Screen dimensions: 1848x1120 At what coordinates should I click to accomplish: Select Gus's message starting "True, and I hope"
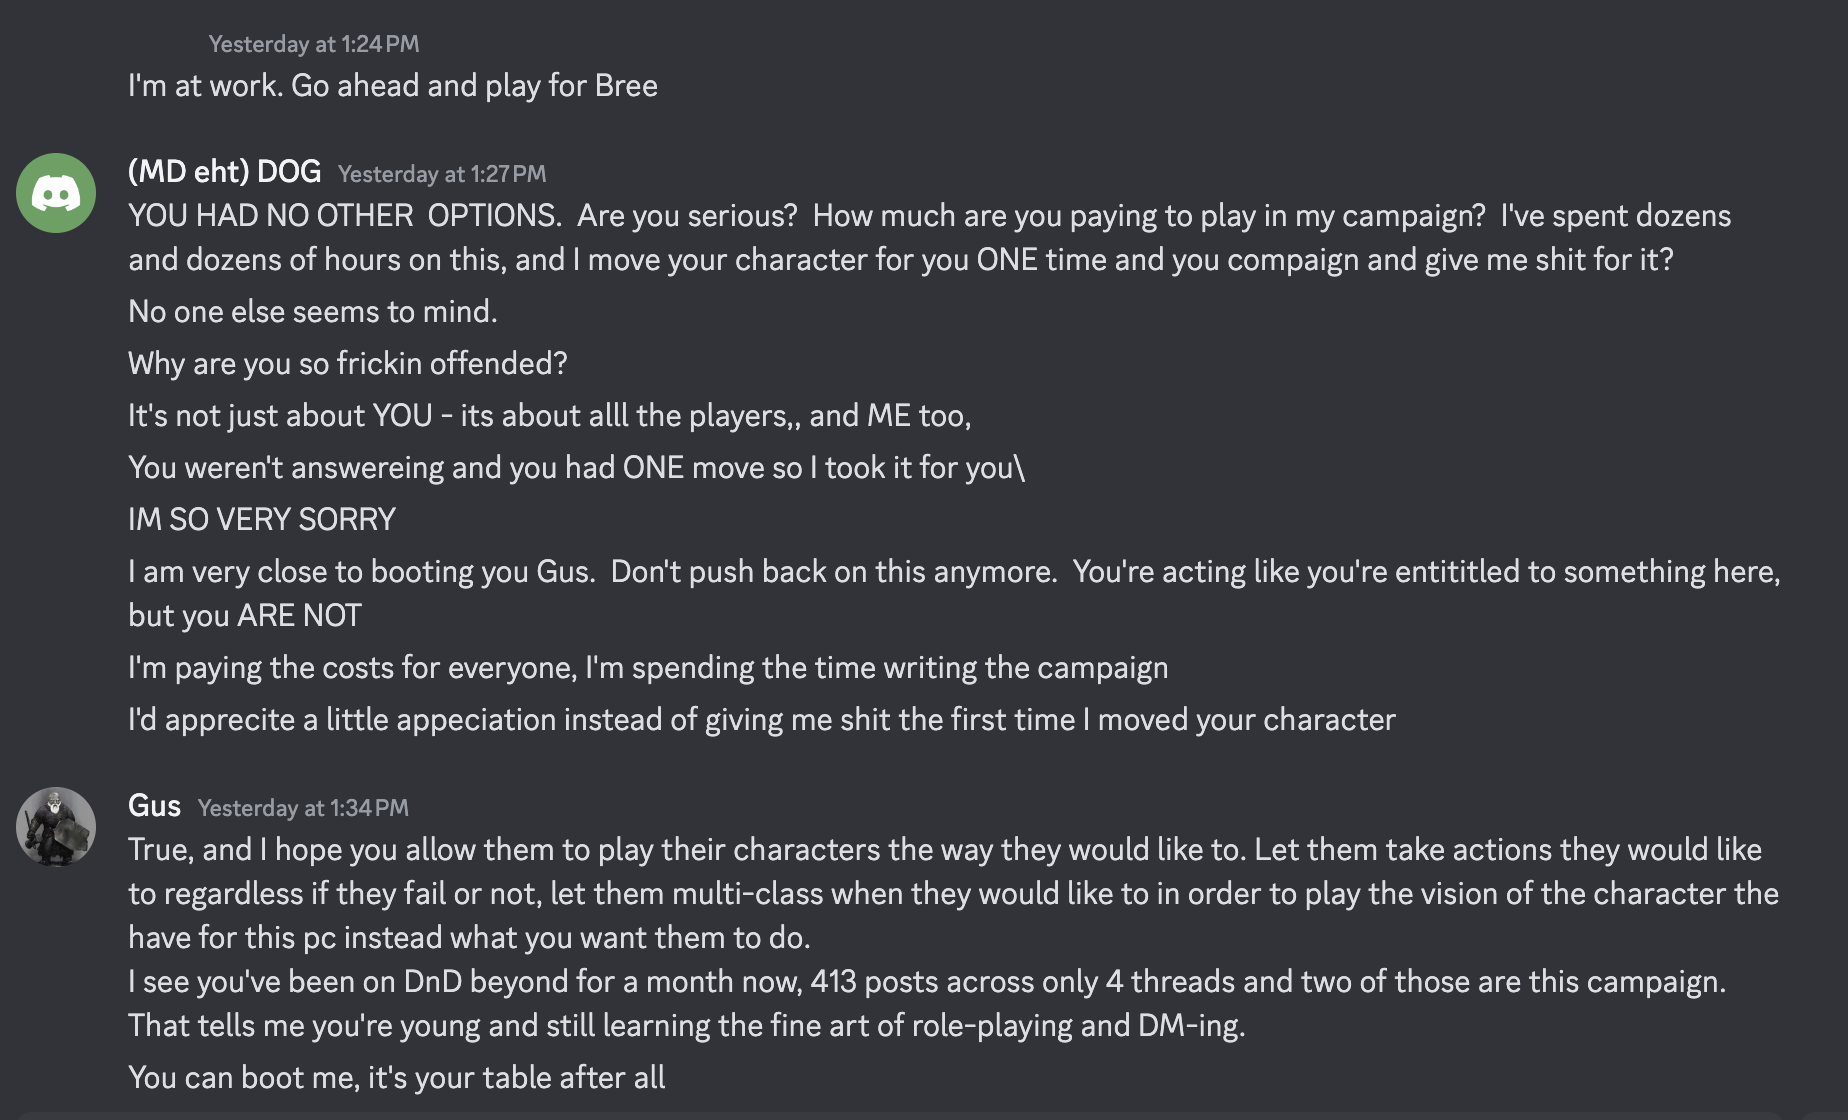(954, 894)
